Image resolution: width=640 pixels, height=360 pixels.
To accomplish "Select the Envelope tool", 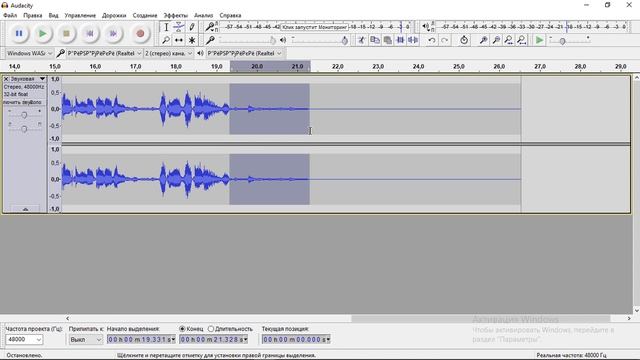I will [178, 27].
